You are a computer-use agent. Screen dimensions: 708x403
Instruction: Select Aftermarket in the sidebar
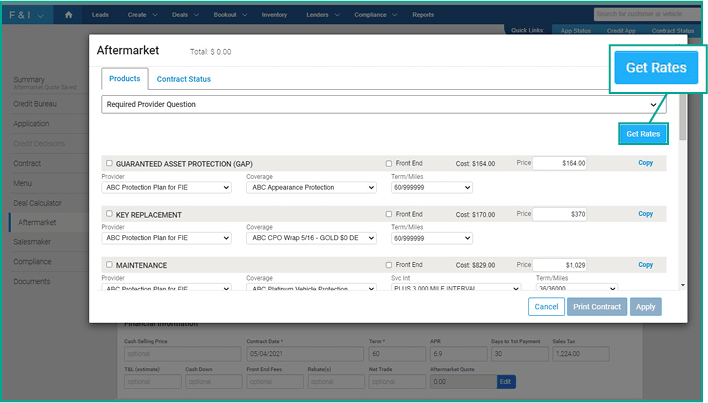pyautogui.click(x=37, y=222)
